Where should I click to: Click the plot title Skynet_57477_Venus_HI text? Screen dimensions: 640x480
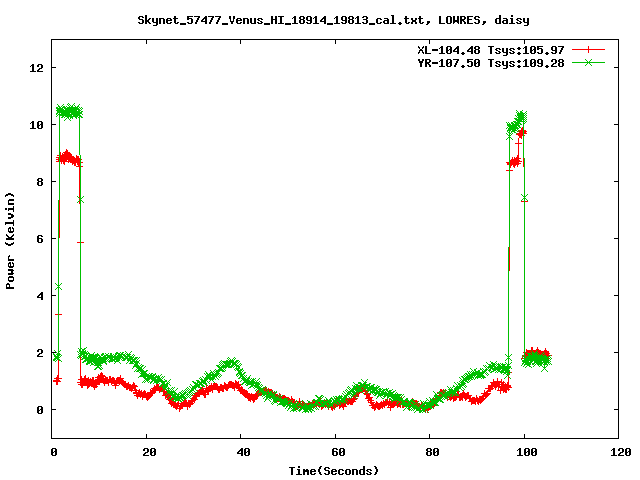coord(333,20)
